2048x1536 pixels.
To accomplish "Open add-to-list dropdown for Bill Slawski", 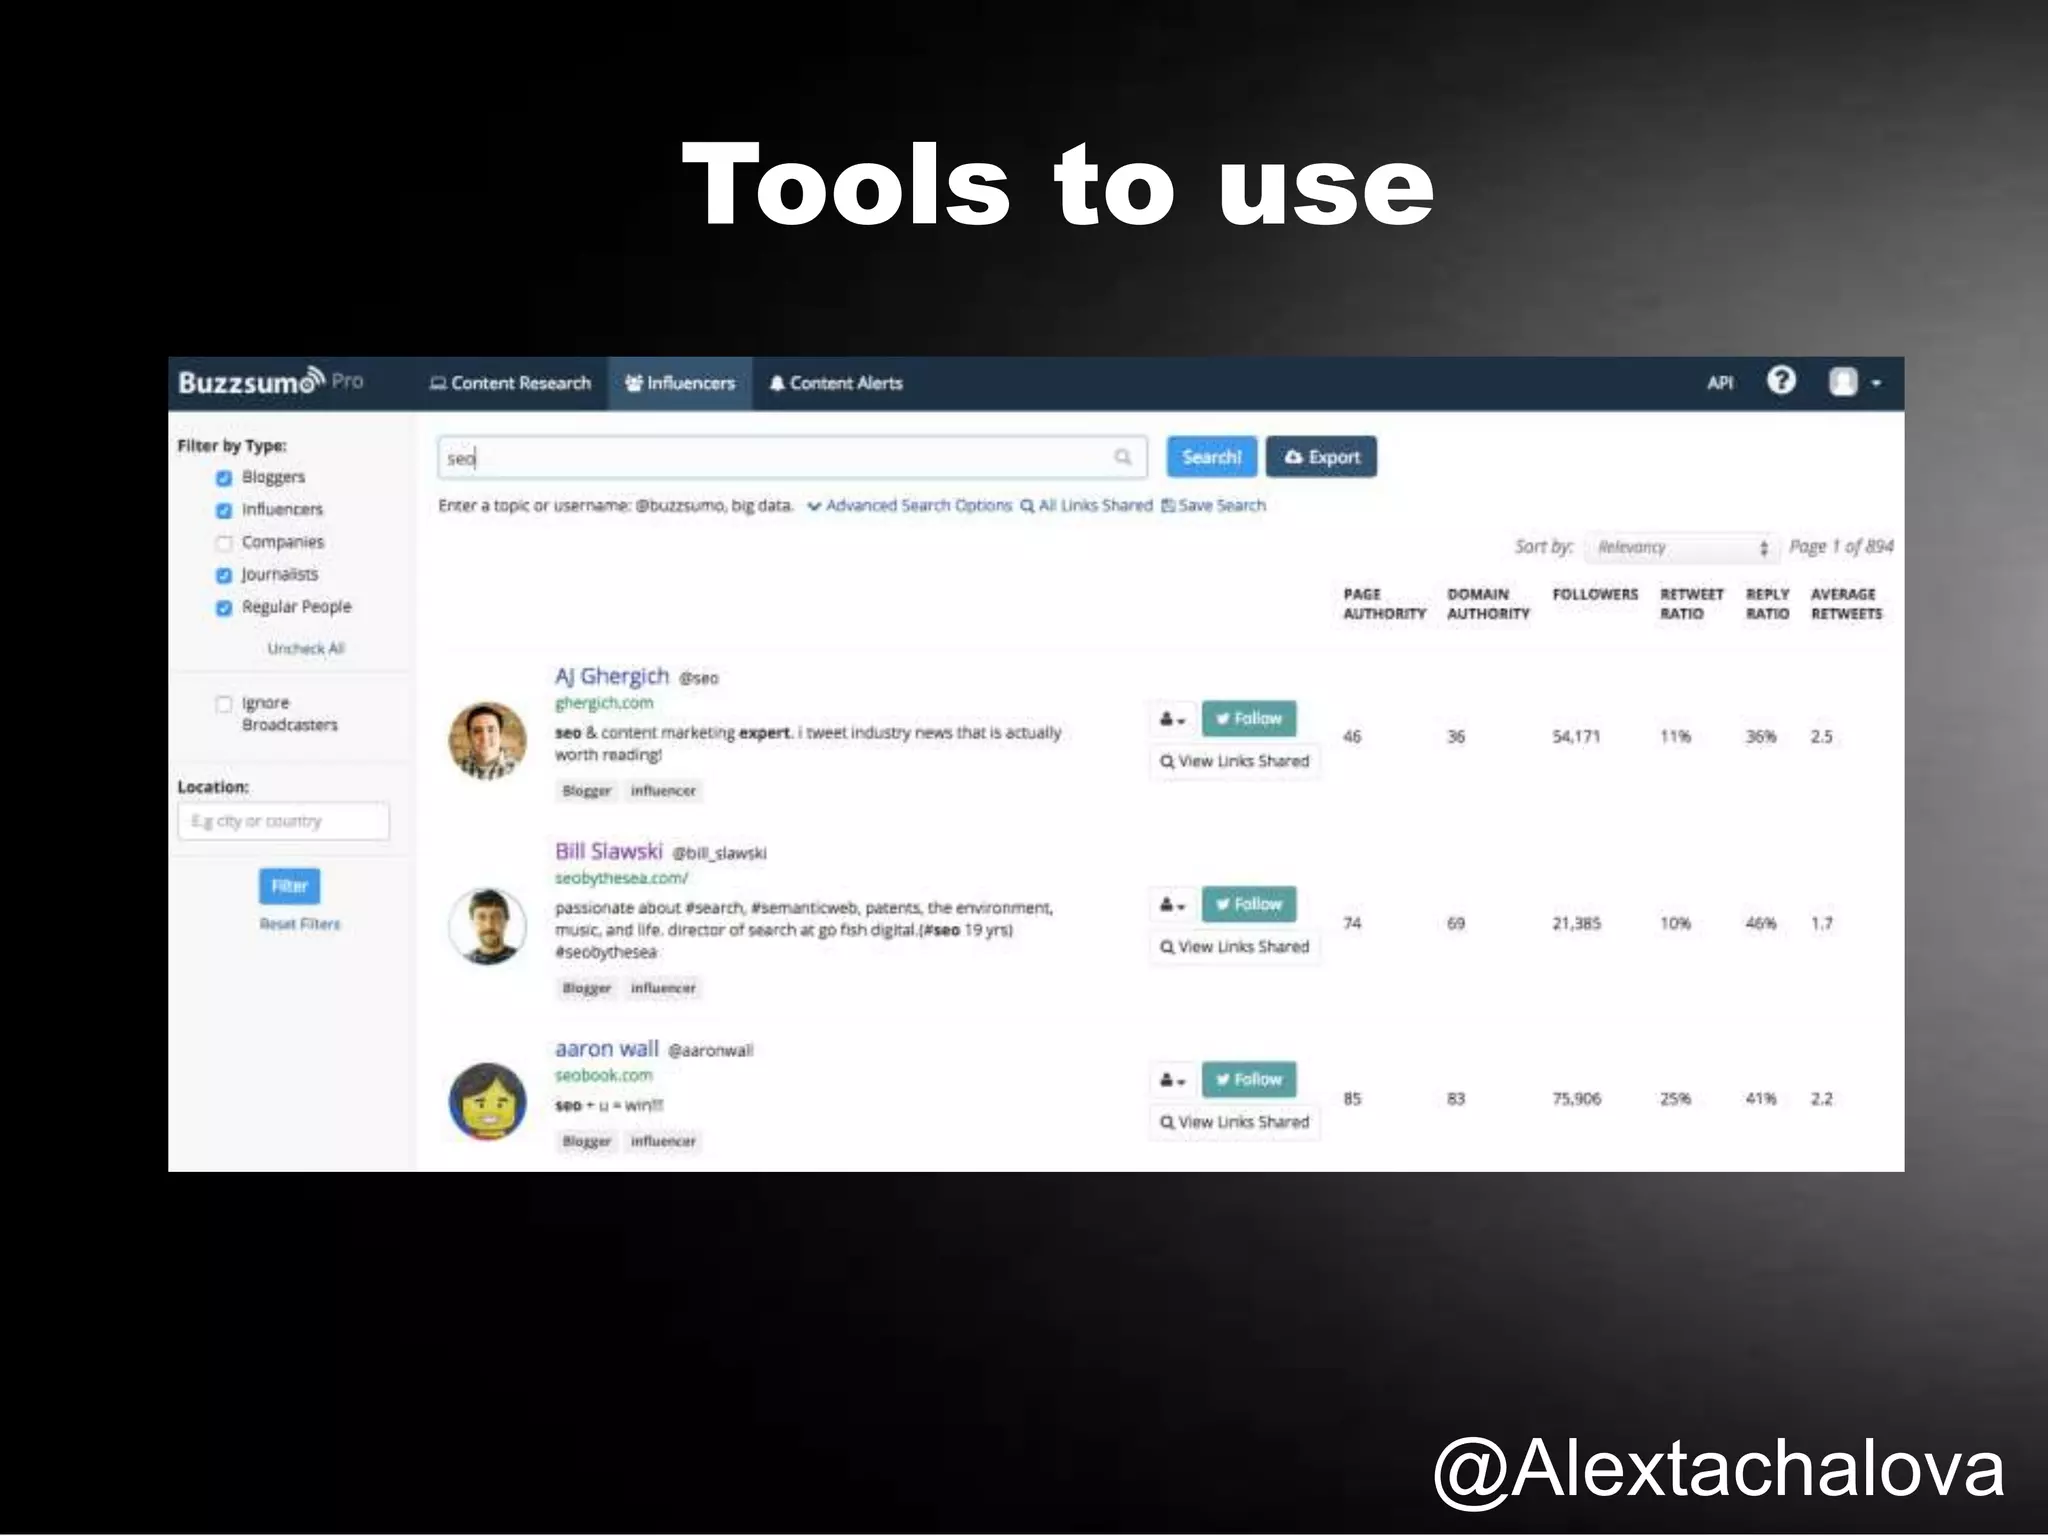I will [1173, 905].
